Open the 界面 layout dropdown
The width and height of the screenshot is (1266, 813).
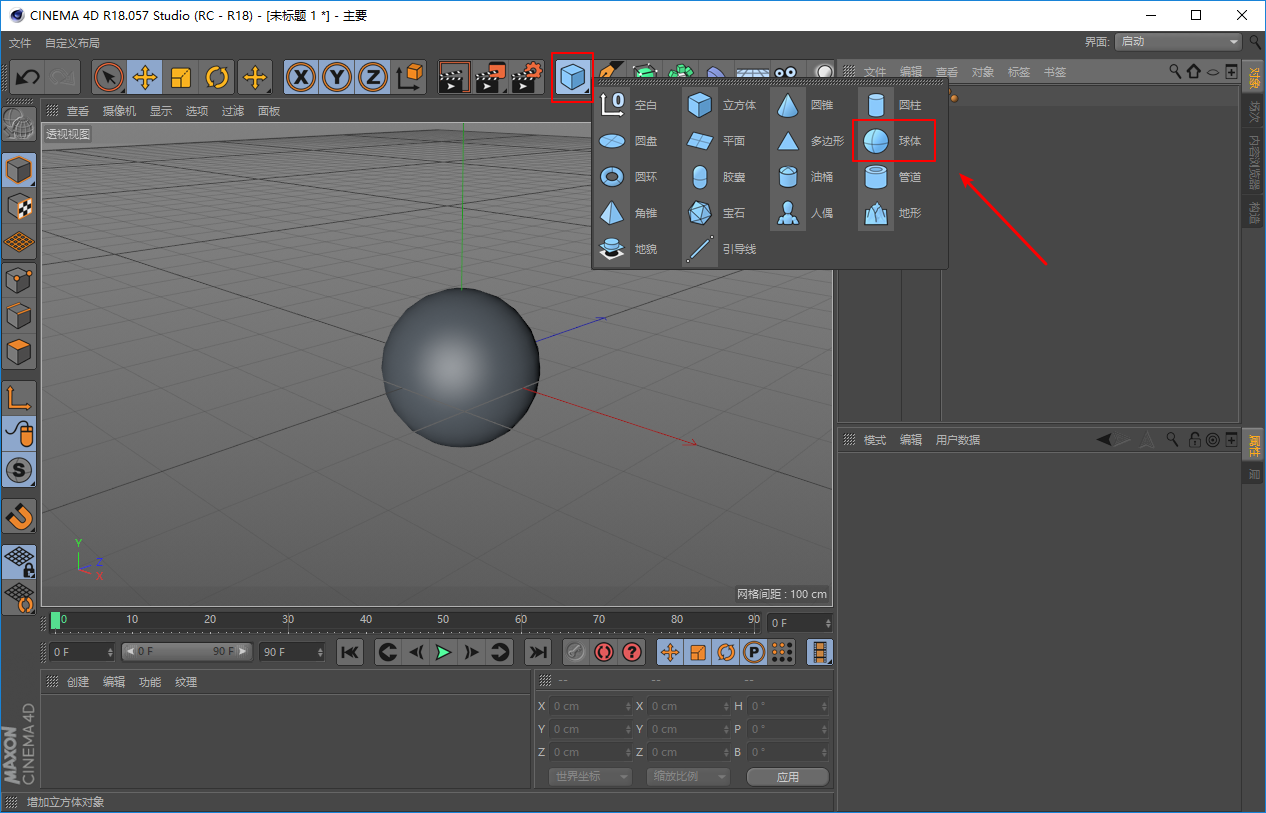click(1179, 42)
